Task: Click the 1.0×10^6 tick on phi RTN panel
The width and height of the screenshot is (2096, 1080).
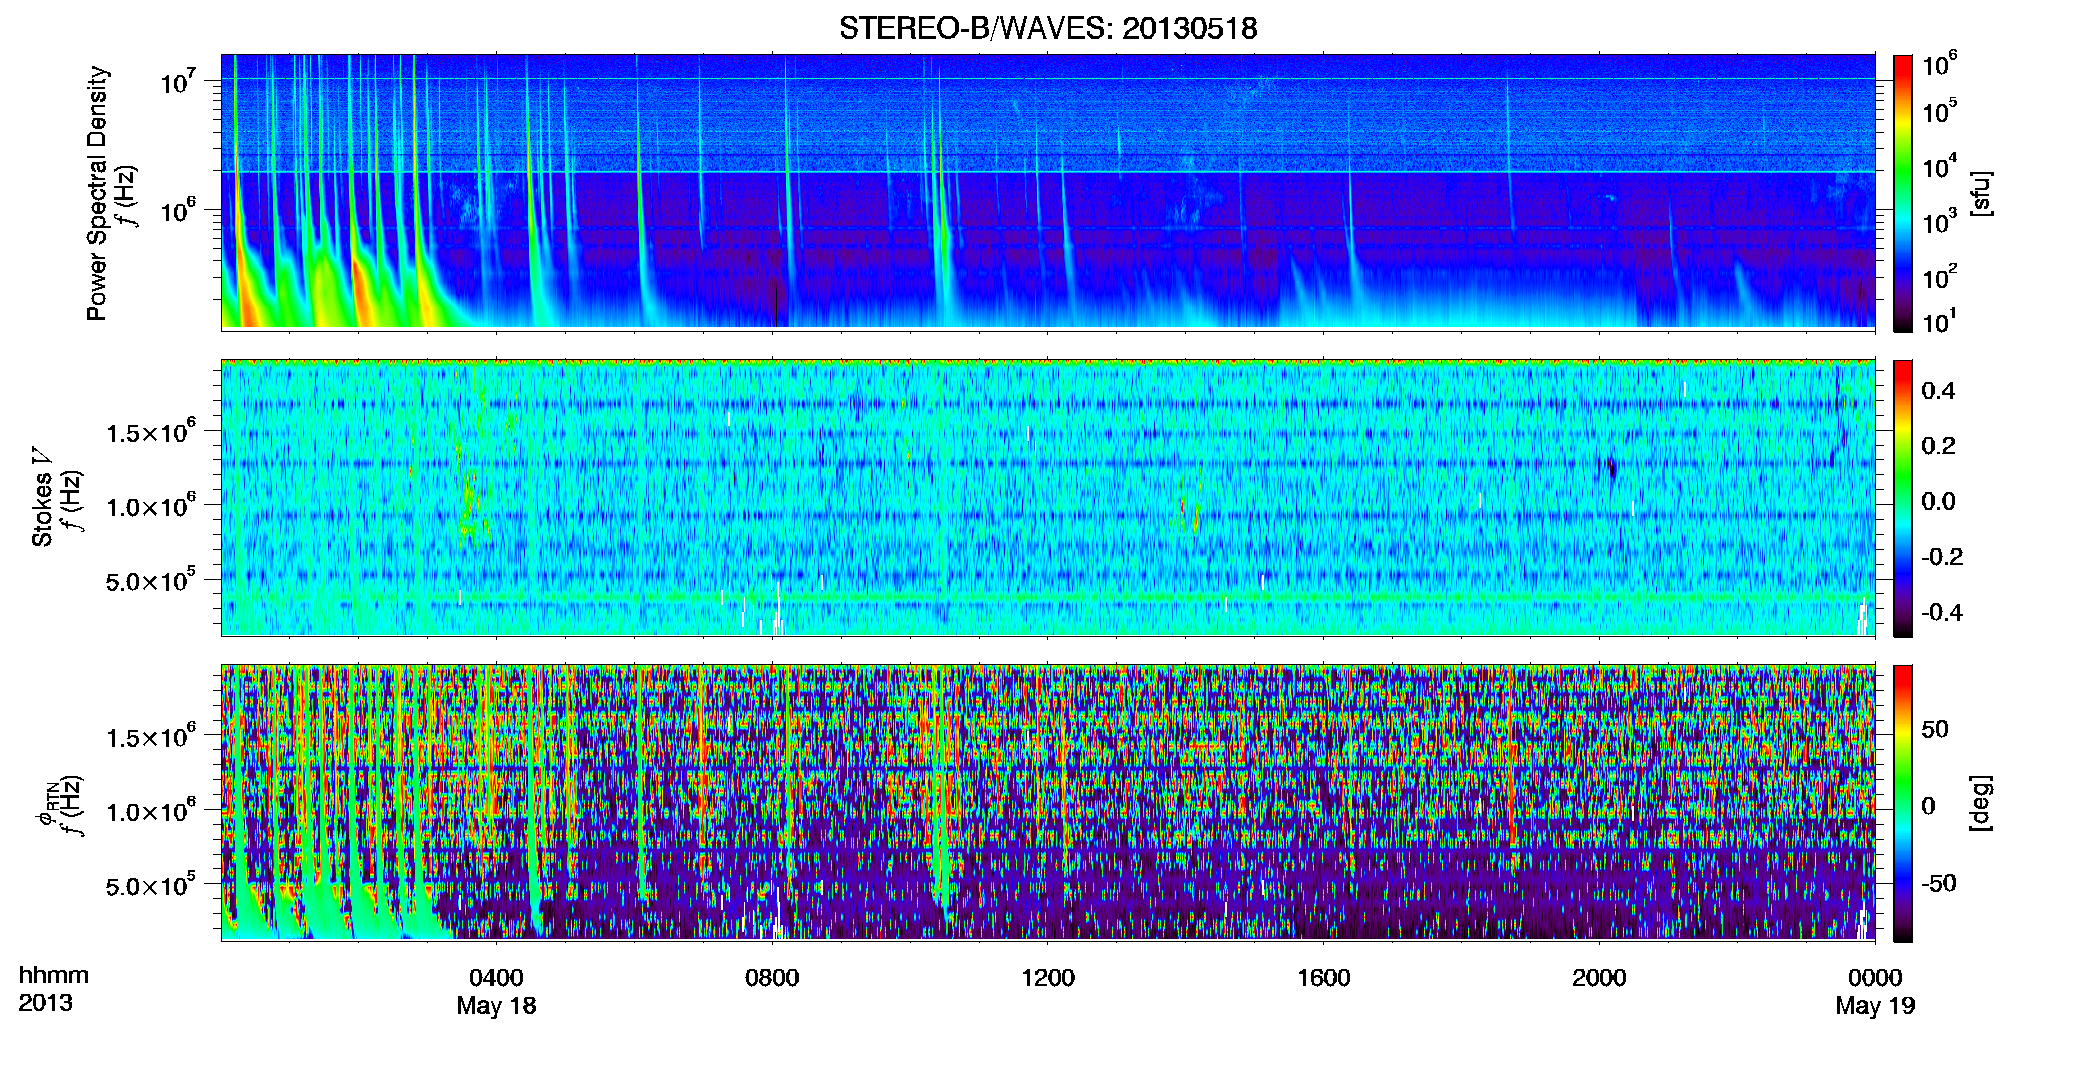Action: [151, 811]
